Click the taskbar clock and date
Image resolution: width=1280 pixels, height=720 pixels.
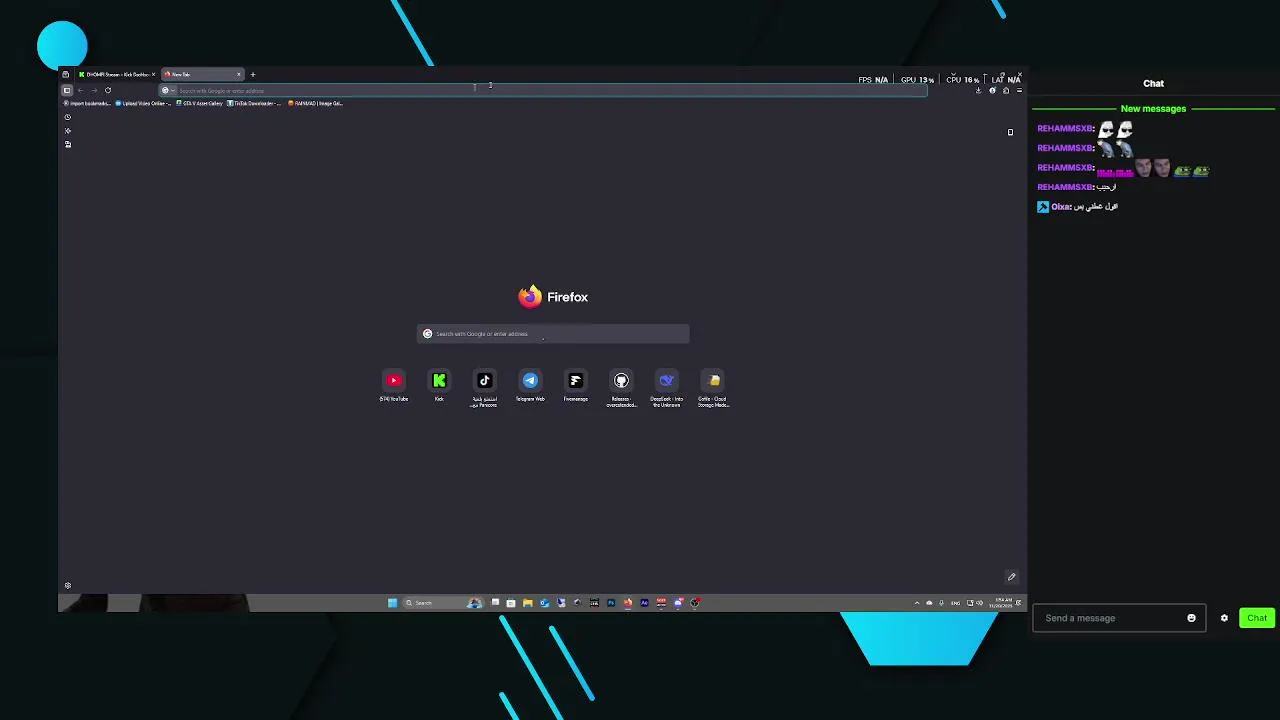tap(1000, 603)
